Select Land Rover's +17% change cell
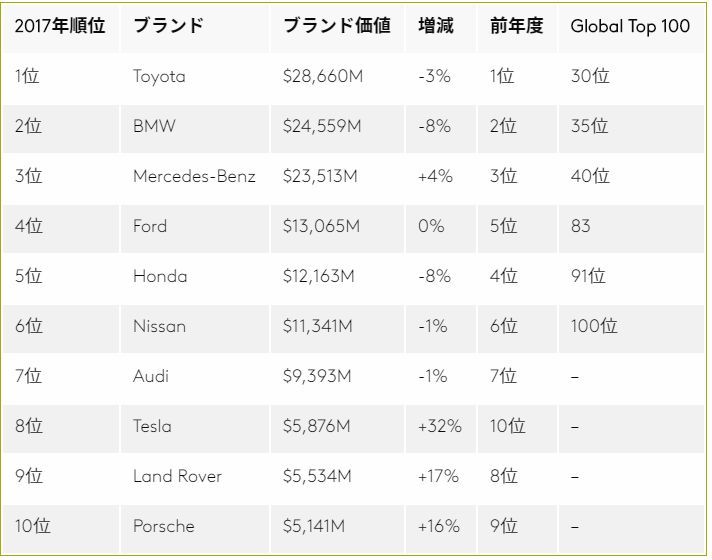The width and height of the screenshot is (712, 560). click(438, 477)
